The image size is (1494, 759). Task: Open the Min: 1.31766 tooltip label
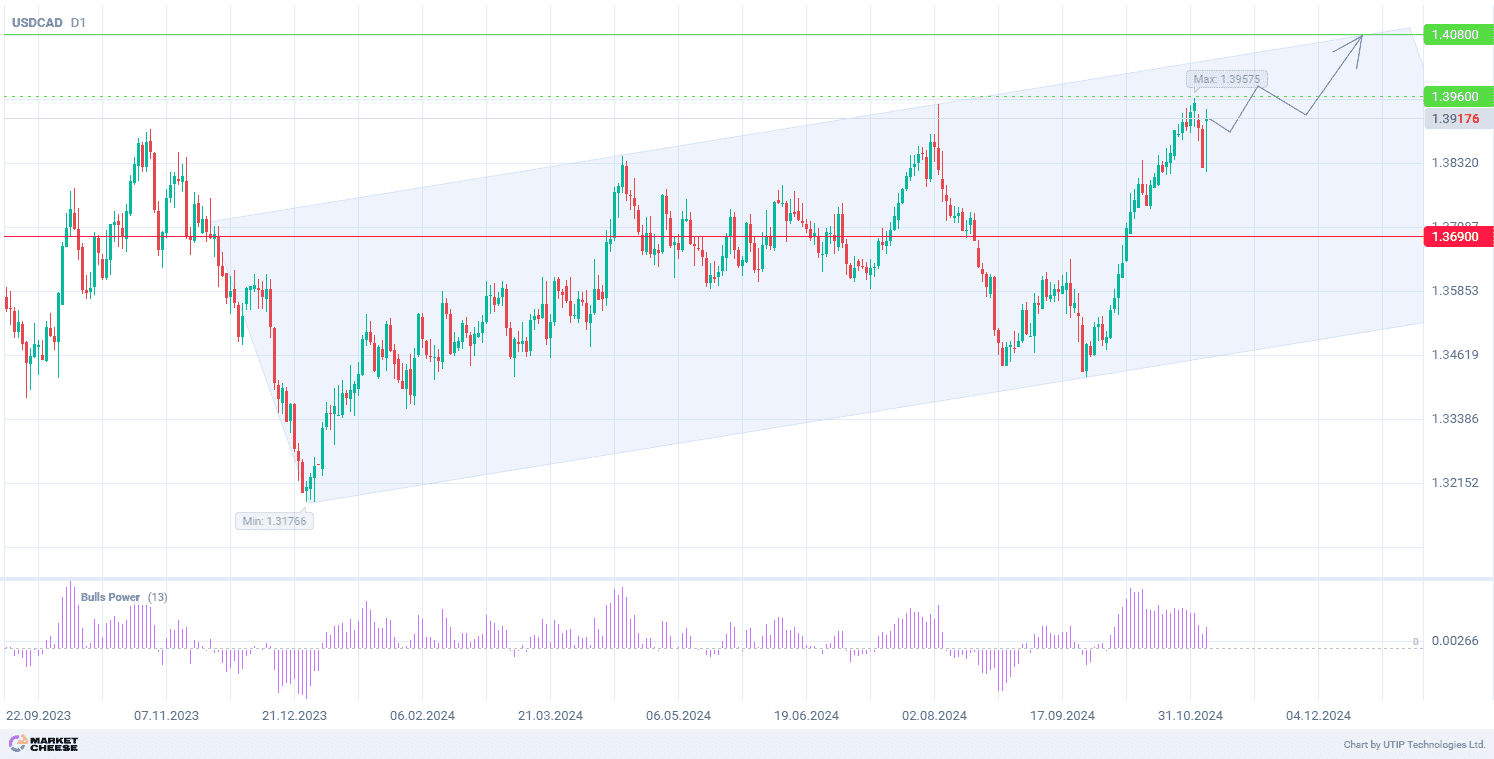(275, 521)
